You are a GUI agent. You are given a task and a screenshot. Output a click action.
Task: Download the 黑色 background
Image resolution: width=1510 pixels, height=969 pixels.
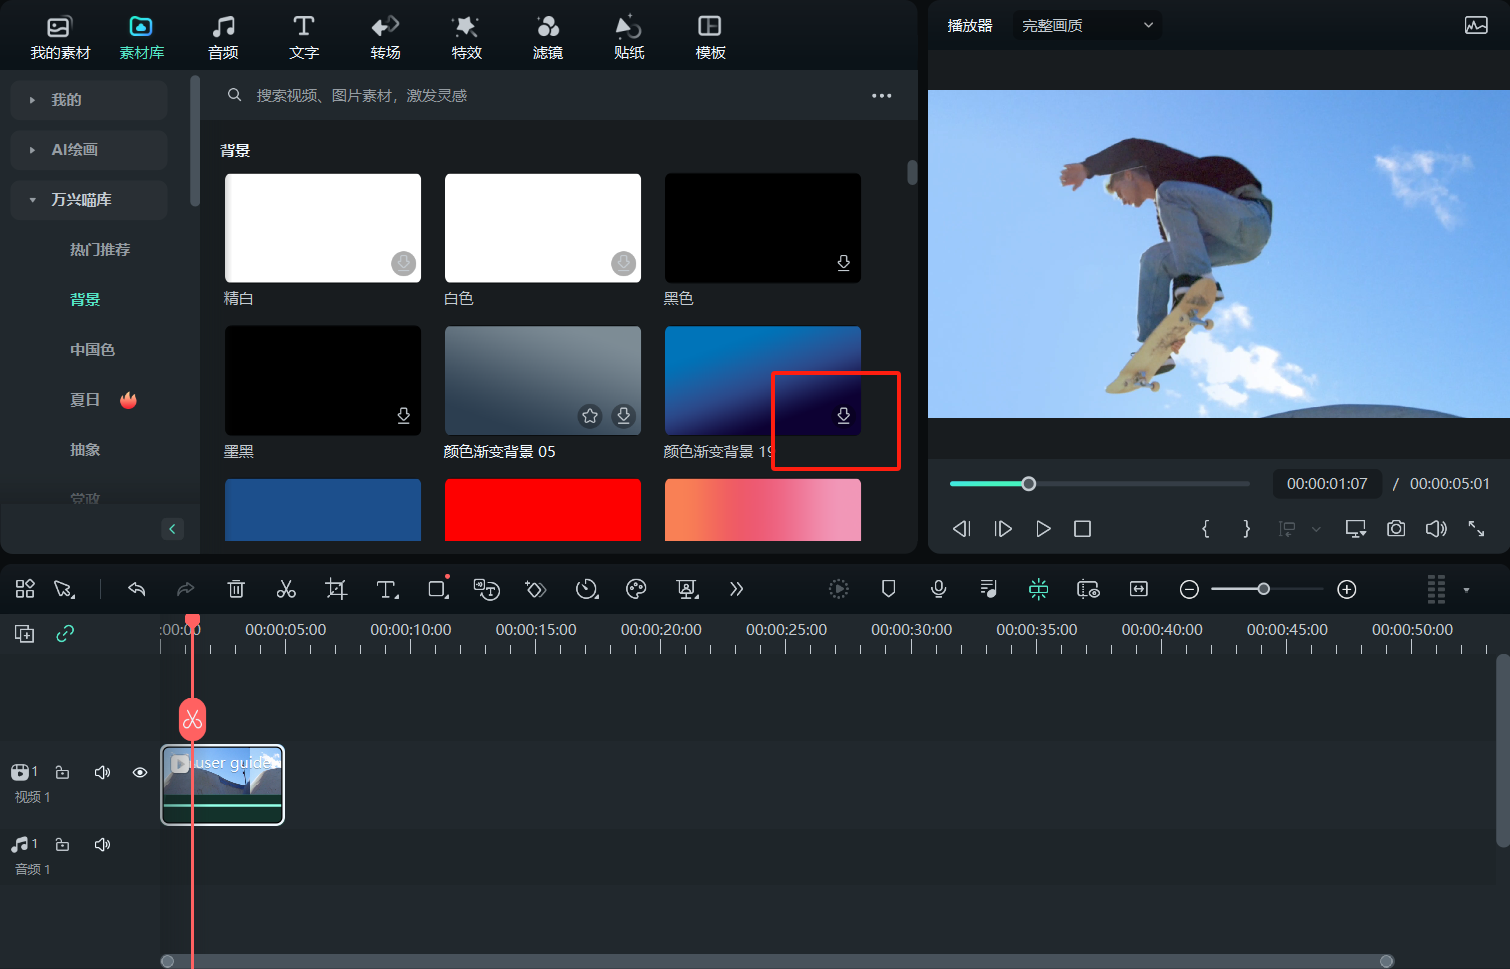(843, 263)
